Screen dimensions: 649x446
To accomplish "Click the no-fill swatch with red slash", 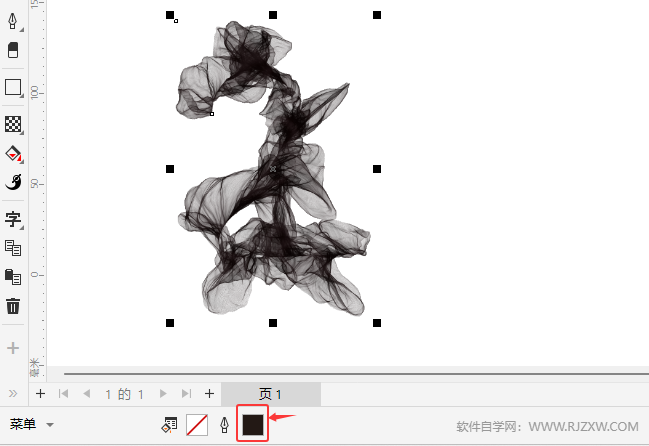I will pyautogui.click(x=197, y=425).
